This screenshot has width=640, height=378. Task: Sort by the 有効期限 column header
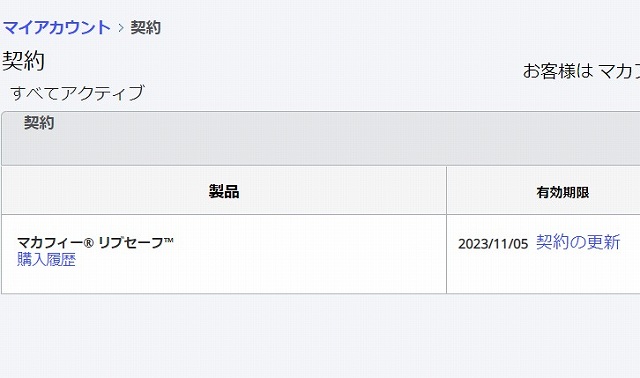click(x=563, y=192)
